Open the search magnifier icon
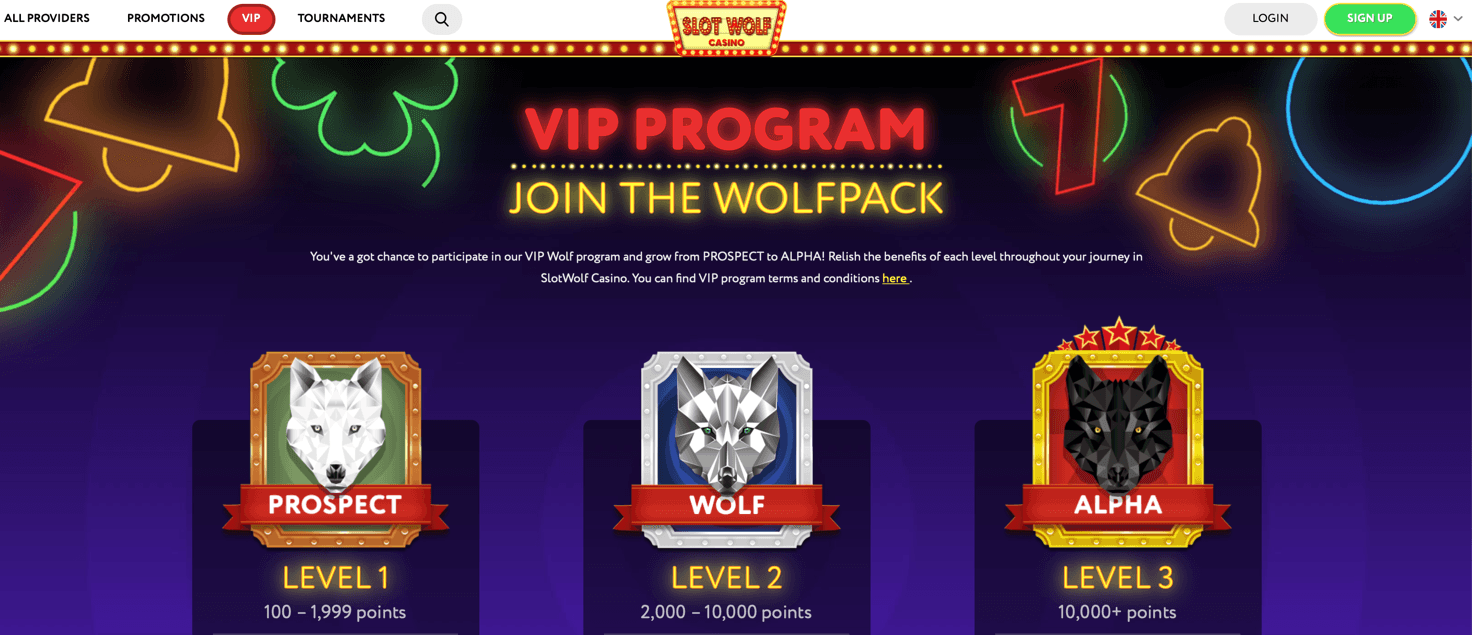The image size is (1472, 635). pos(441,19)
